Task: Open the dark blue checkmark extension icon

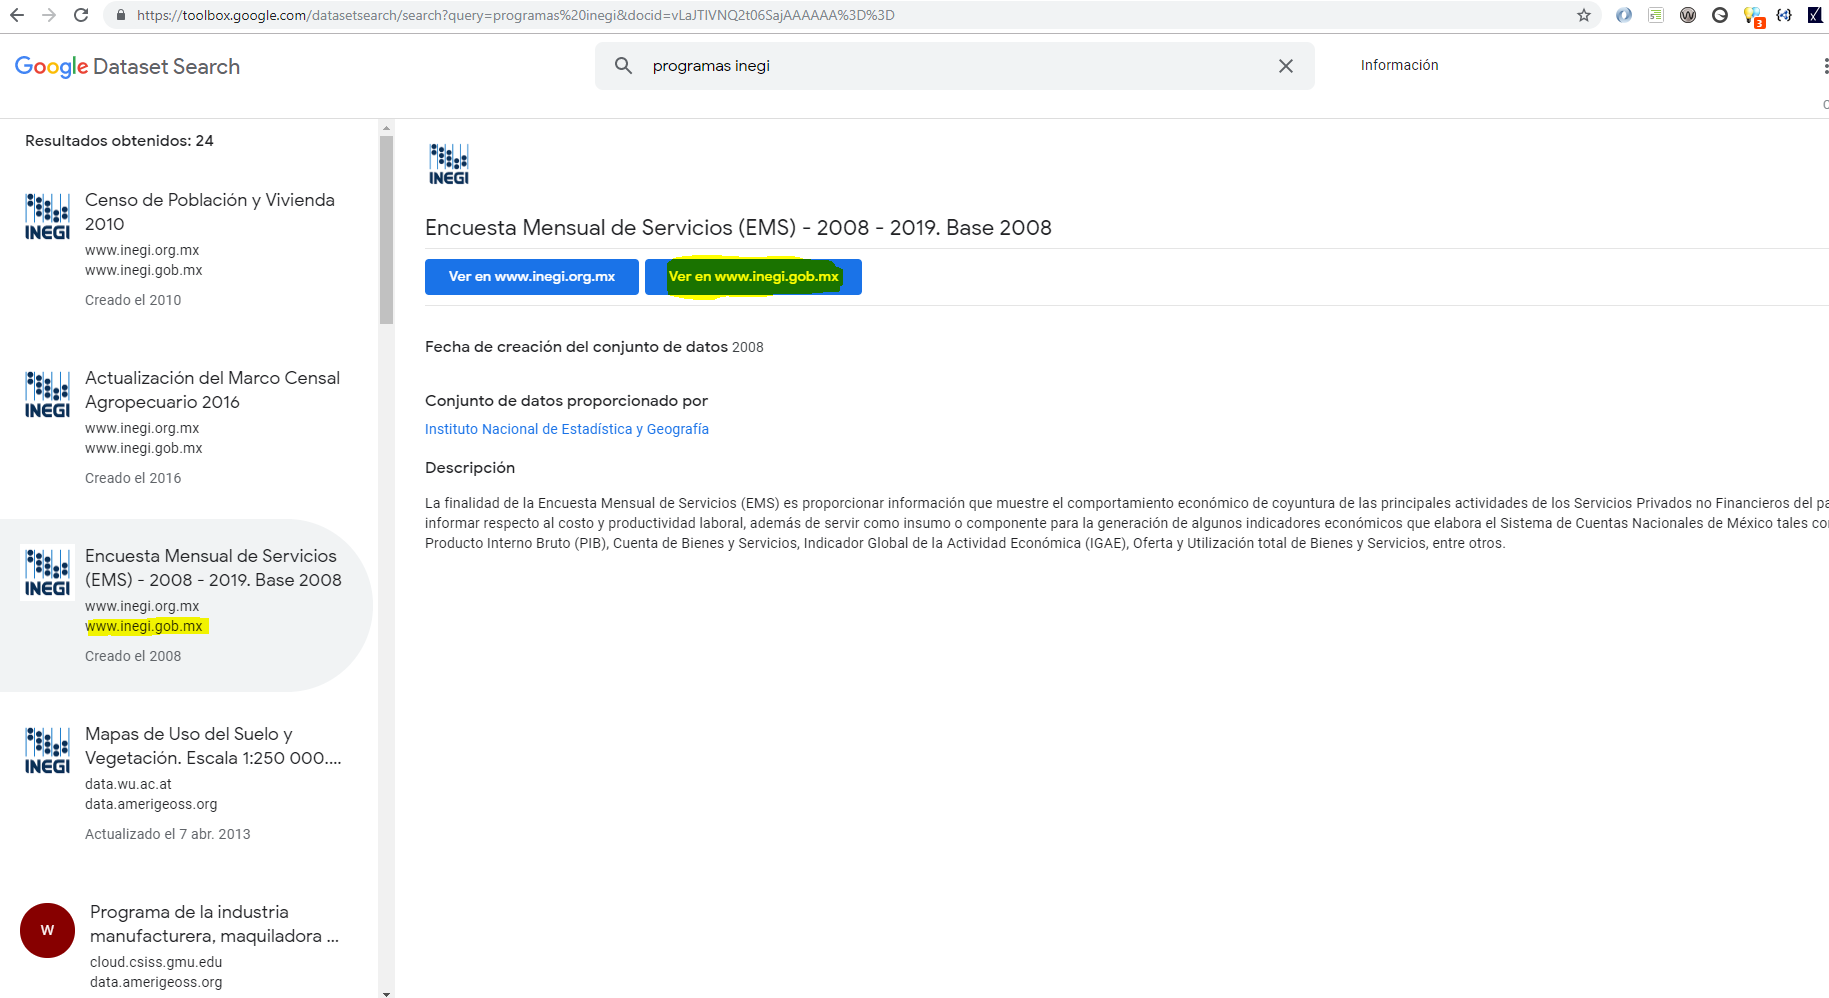Action: (1815, 15)
